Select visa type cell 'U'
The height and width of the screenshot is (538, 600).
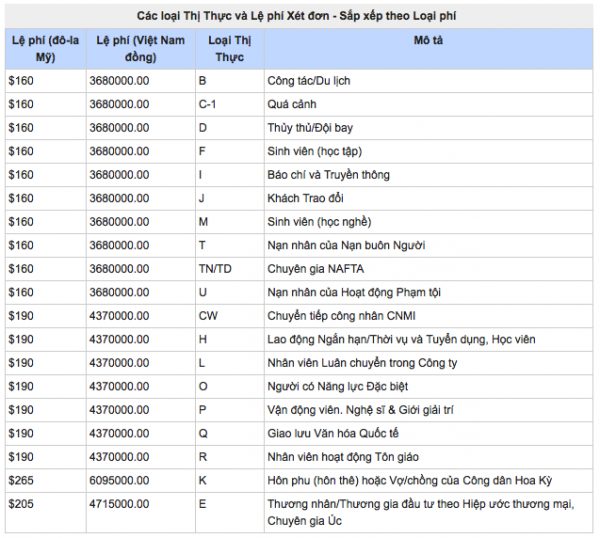[x=230, y=292]
